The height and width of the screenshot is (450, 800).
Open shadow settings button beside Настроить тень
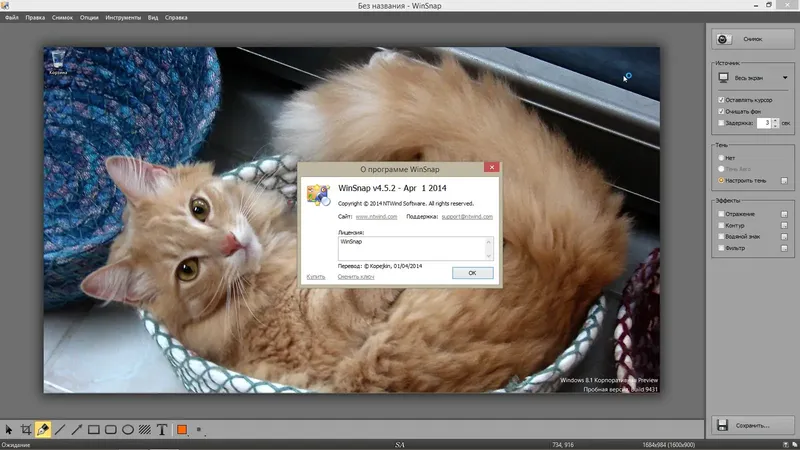[x=784, y=181]
